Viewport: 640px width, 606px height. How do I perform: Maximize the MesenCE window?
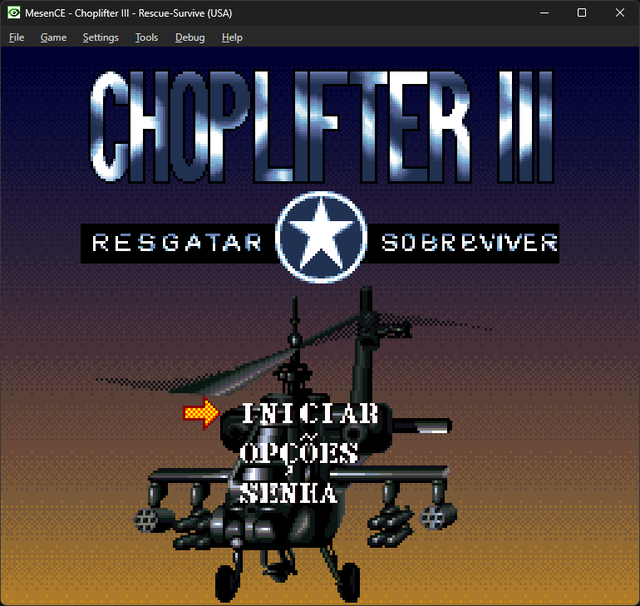582,13
